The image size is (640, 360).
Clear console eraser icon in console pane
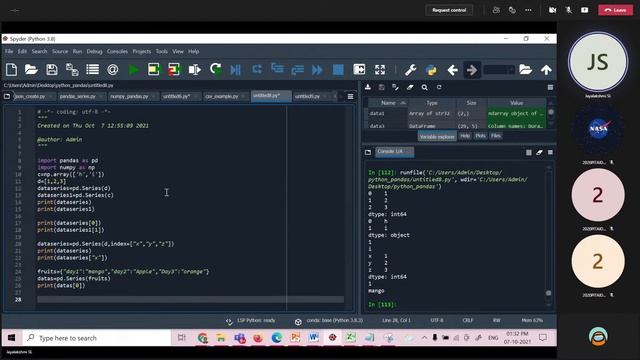539,152
